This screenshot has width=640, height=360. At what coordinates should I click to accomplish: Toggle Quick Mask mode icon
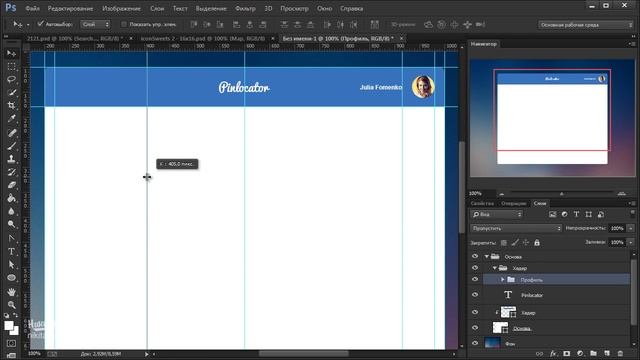coord(11,343)
